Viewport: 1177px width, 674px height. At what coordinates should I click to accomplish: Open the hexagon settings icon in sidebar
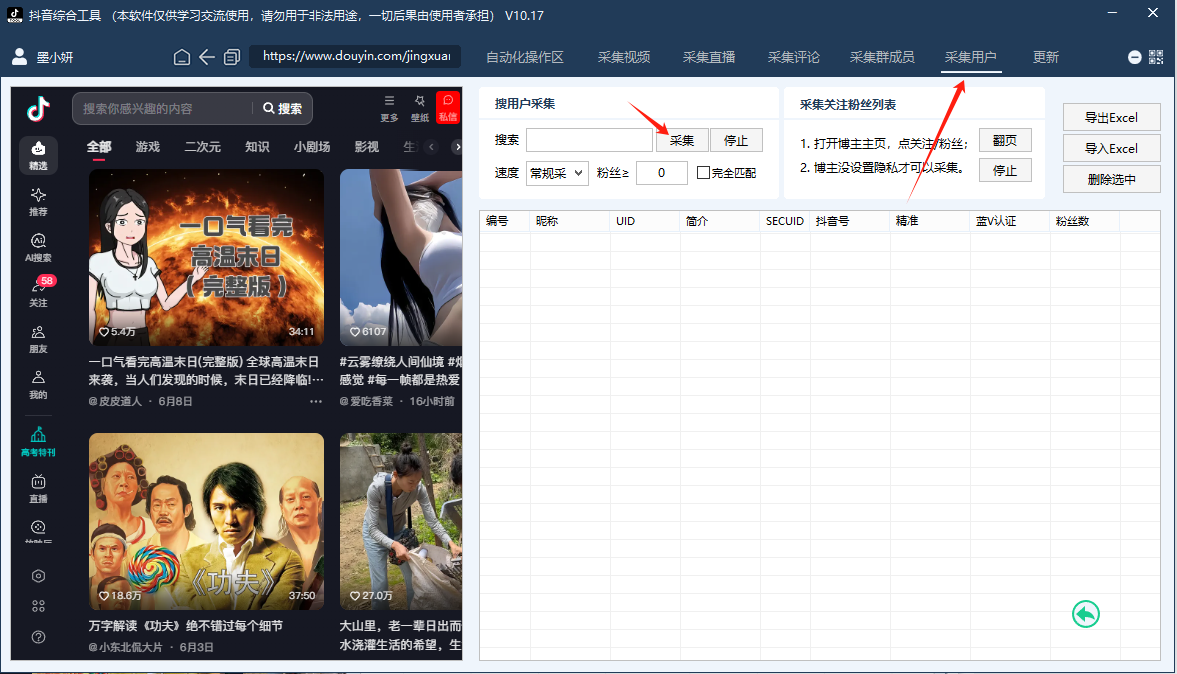click(x=38, y=576)
